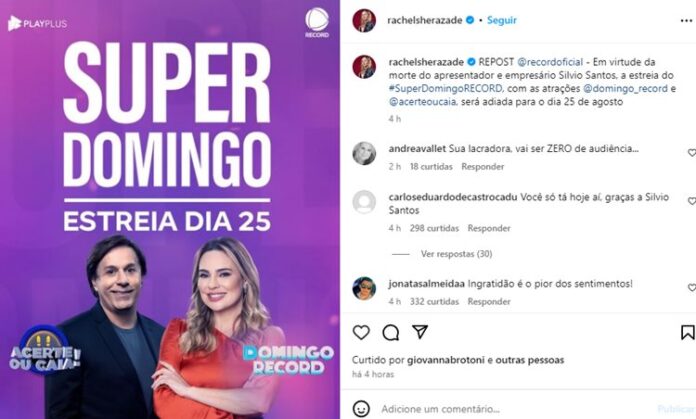The image size is (696, 419).
Task: Like andreavallet's comment heart
Action: [692, 153]
